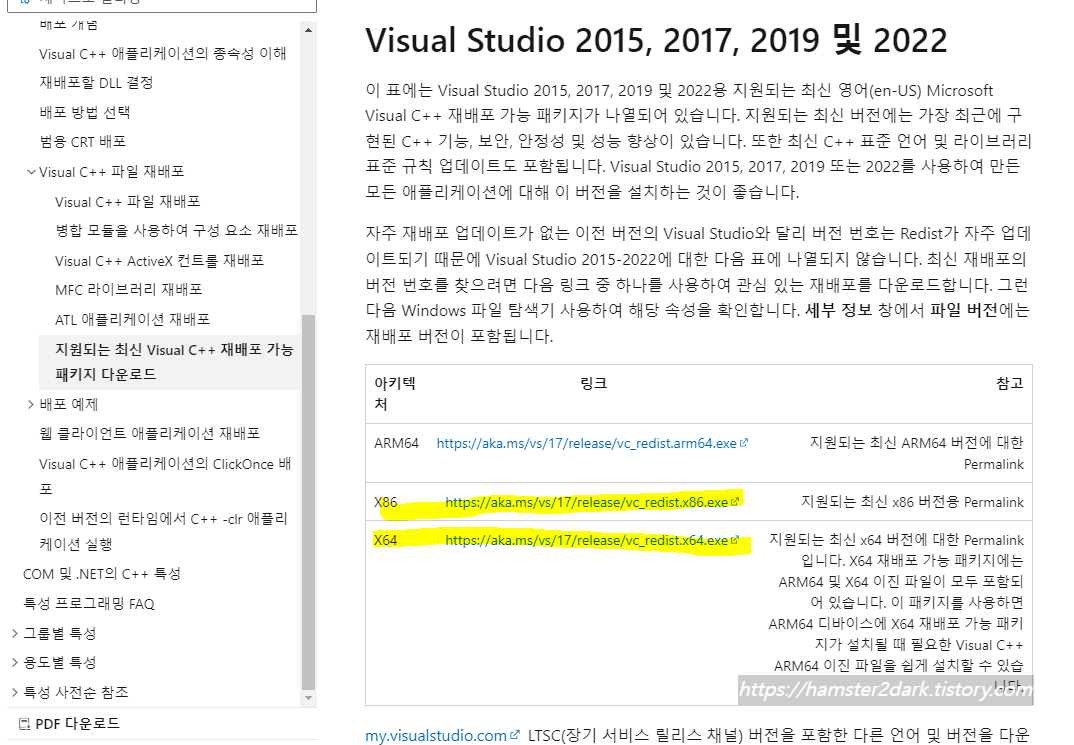
Task: Open COM 및 .NET의 C++ 특성
Action: pyautogui.click(x=101, y=574)
